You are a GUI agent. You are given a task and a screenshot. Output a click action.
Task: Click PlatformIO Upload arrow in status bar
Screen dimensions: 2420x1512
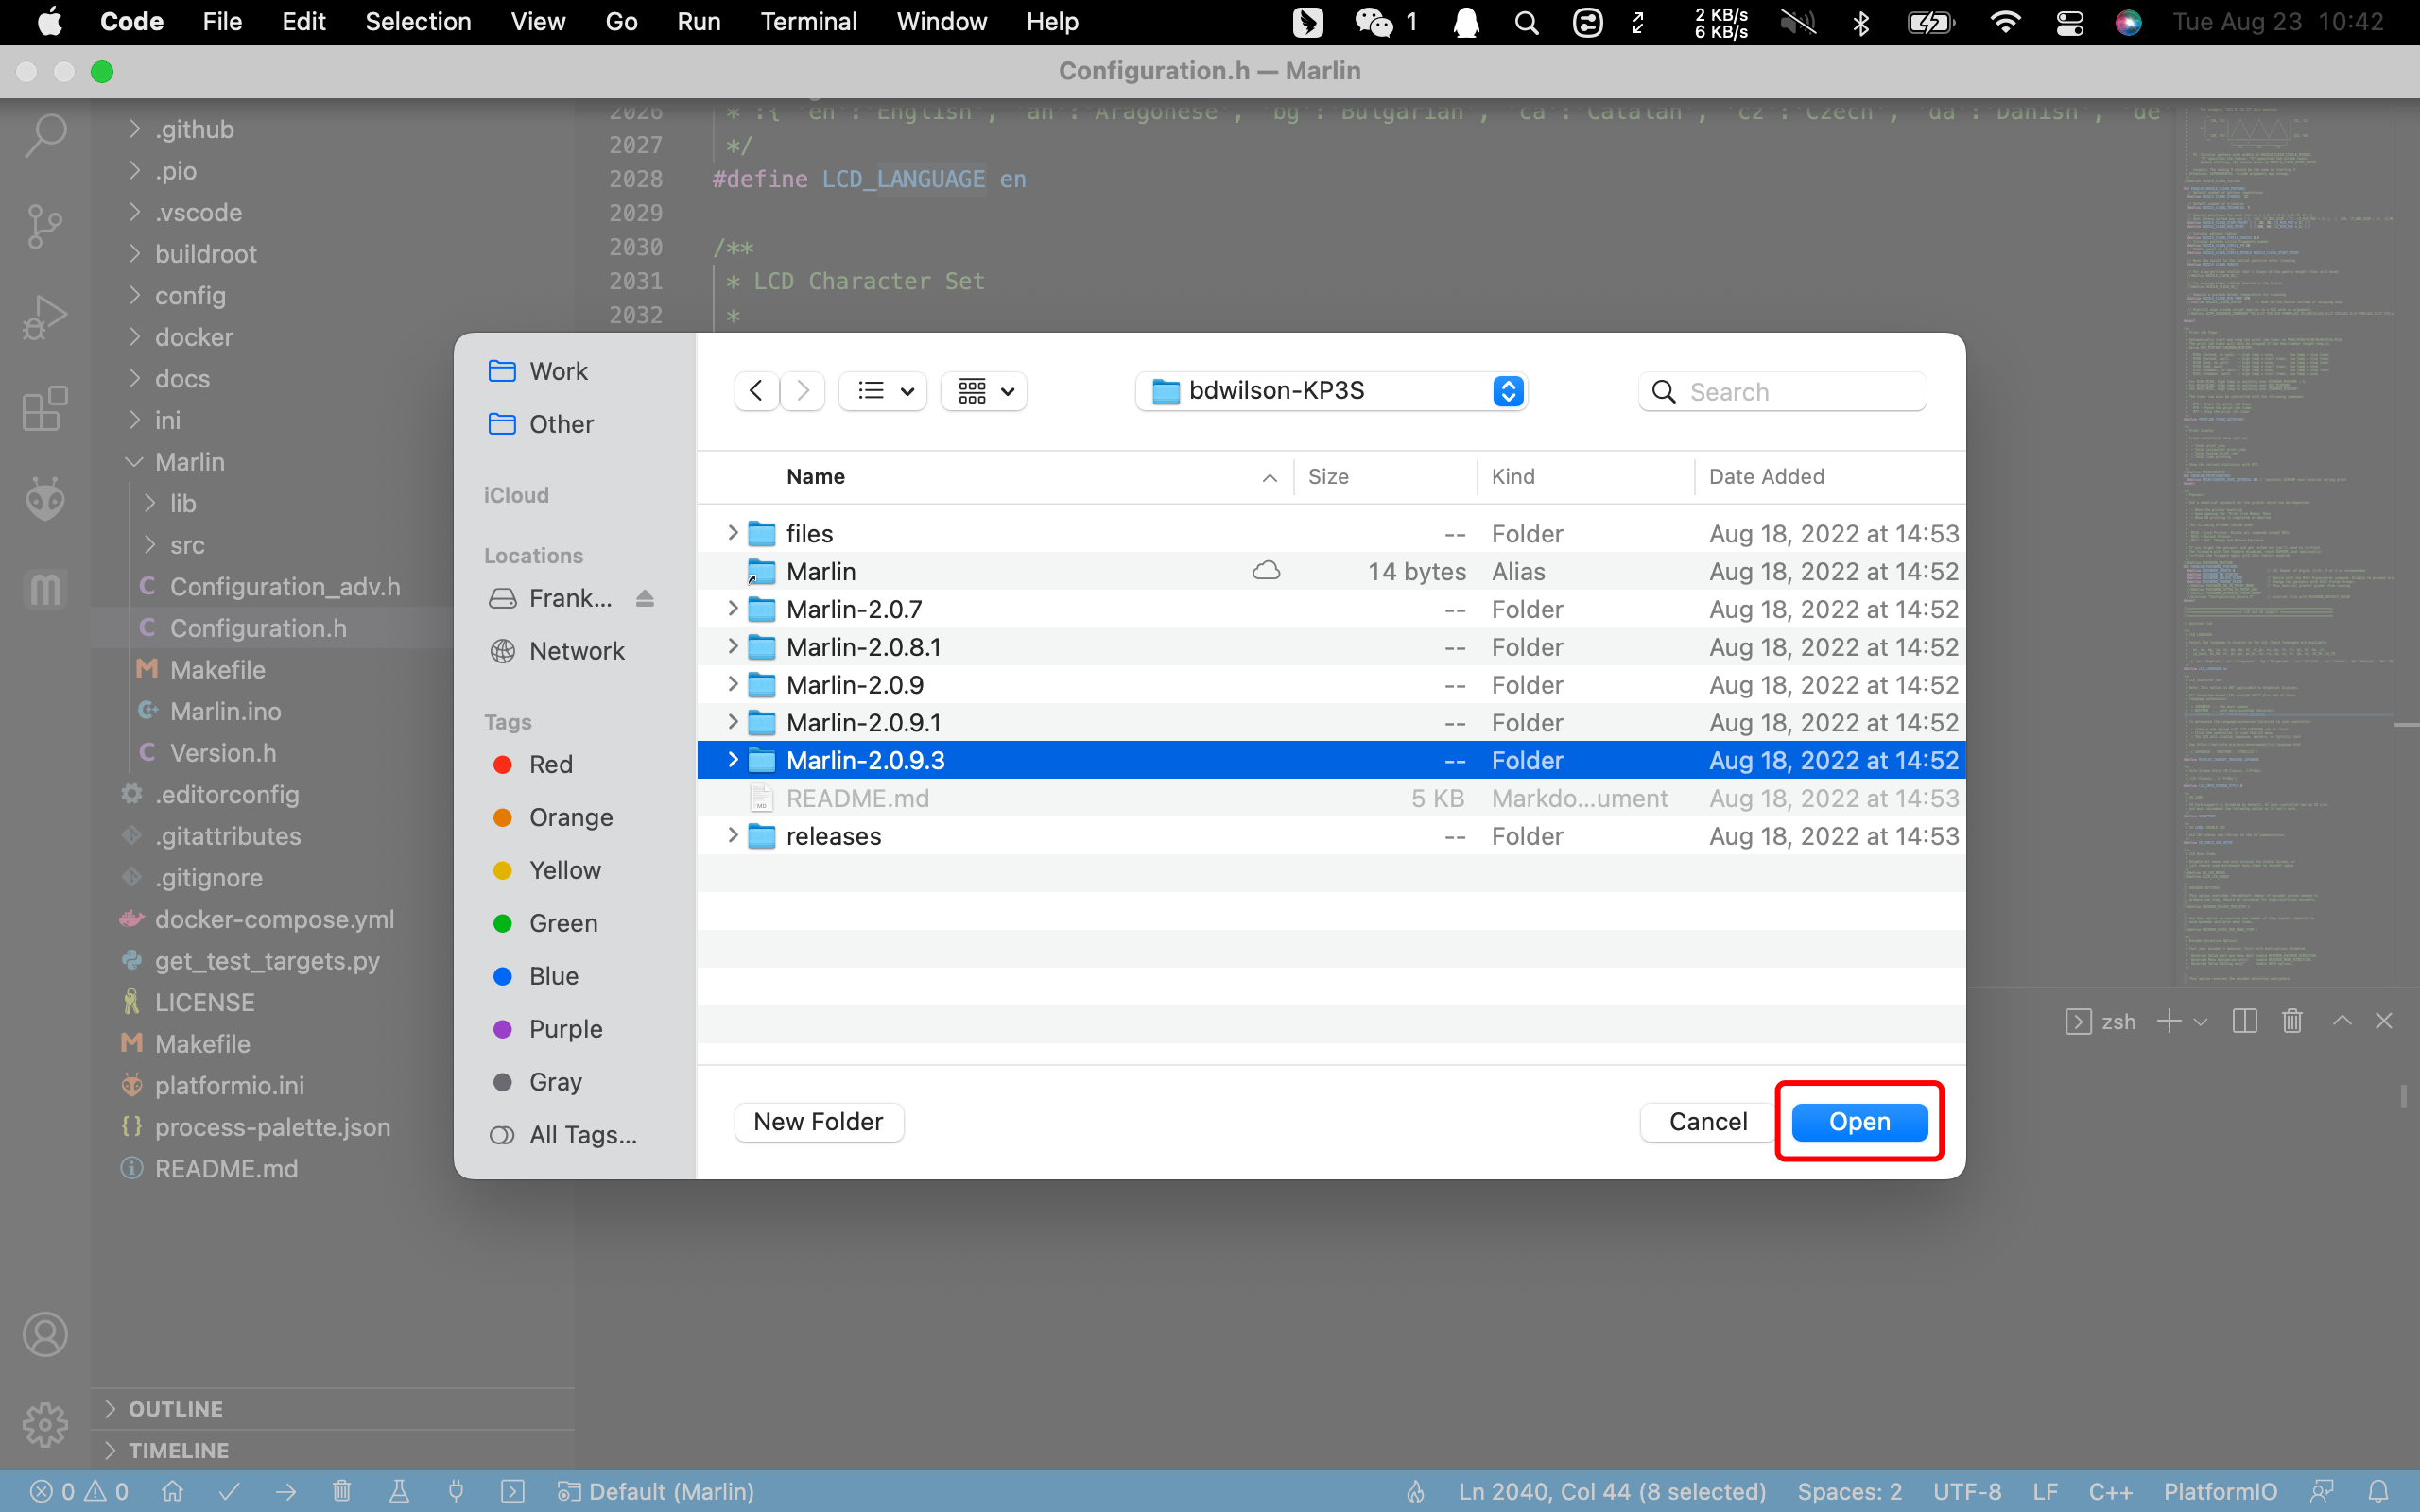click(x=286, y=1491)
